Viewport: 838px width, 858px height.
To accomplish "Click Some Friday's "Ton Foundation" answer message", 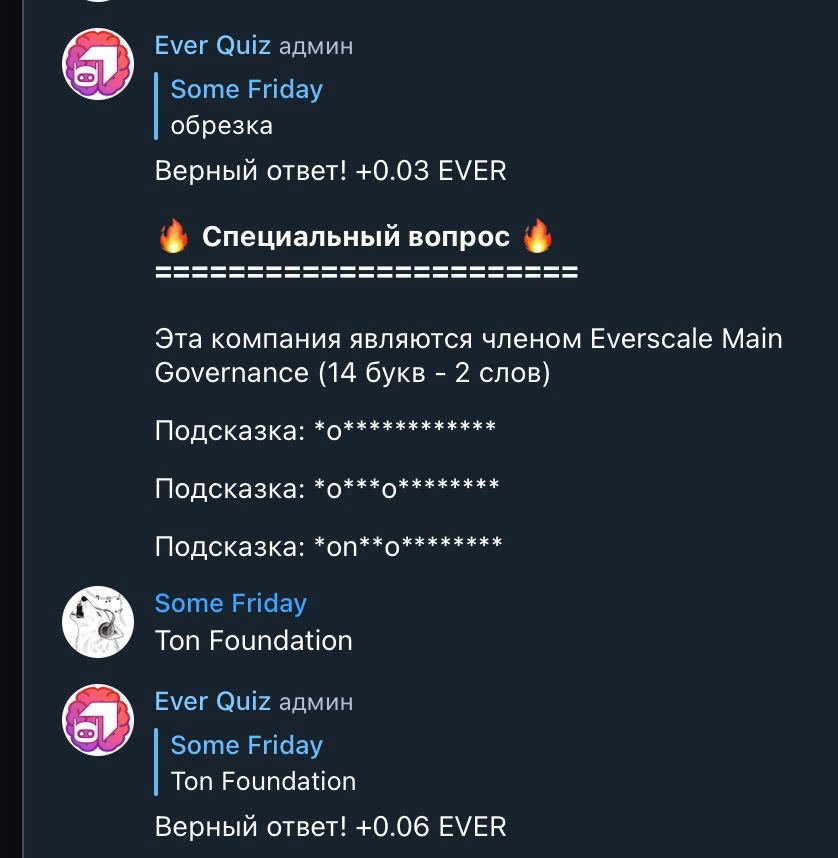I will pos(253,641).
